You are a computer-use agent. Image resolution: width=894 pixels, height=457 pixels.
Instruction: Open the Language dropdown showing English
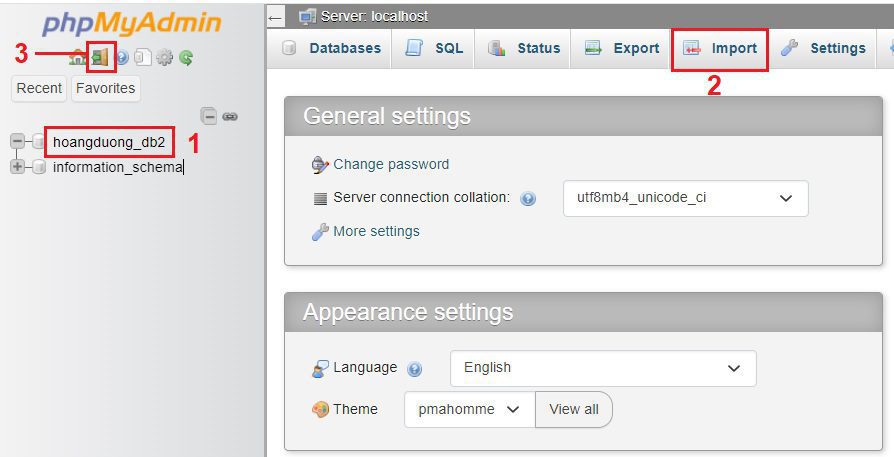click(x=602, y=368)
